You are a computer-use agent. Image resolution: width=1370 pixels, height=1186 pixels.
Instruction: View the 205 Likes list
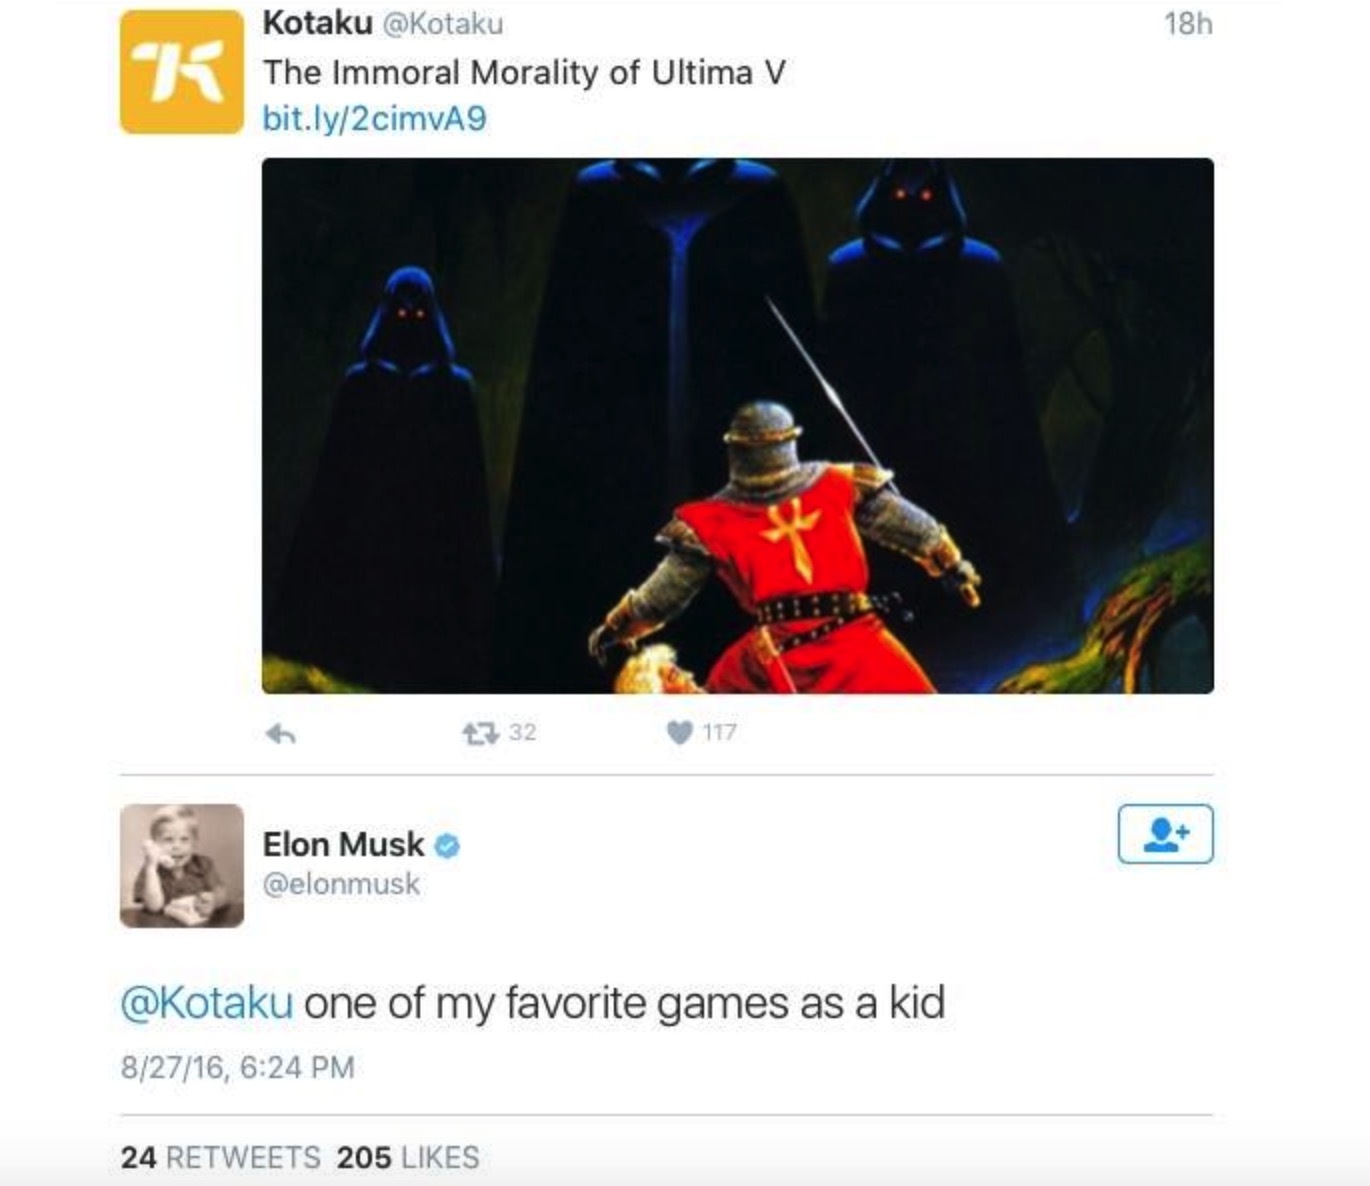(408, 1158)
